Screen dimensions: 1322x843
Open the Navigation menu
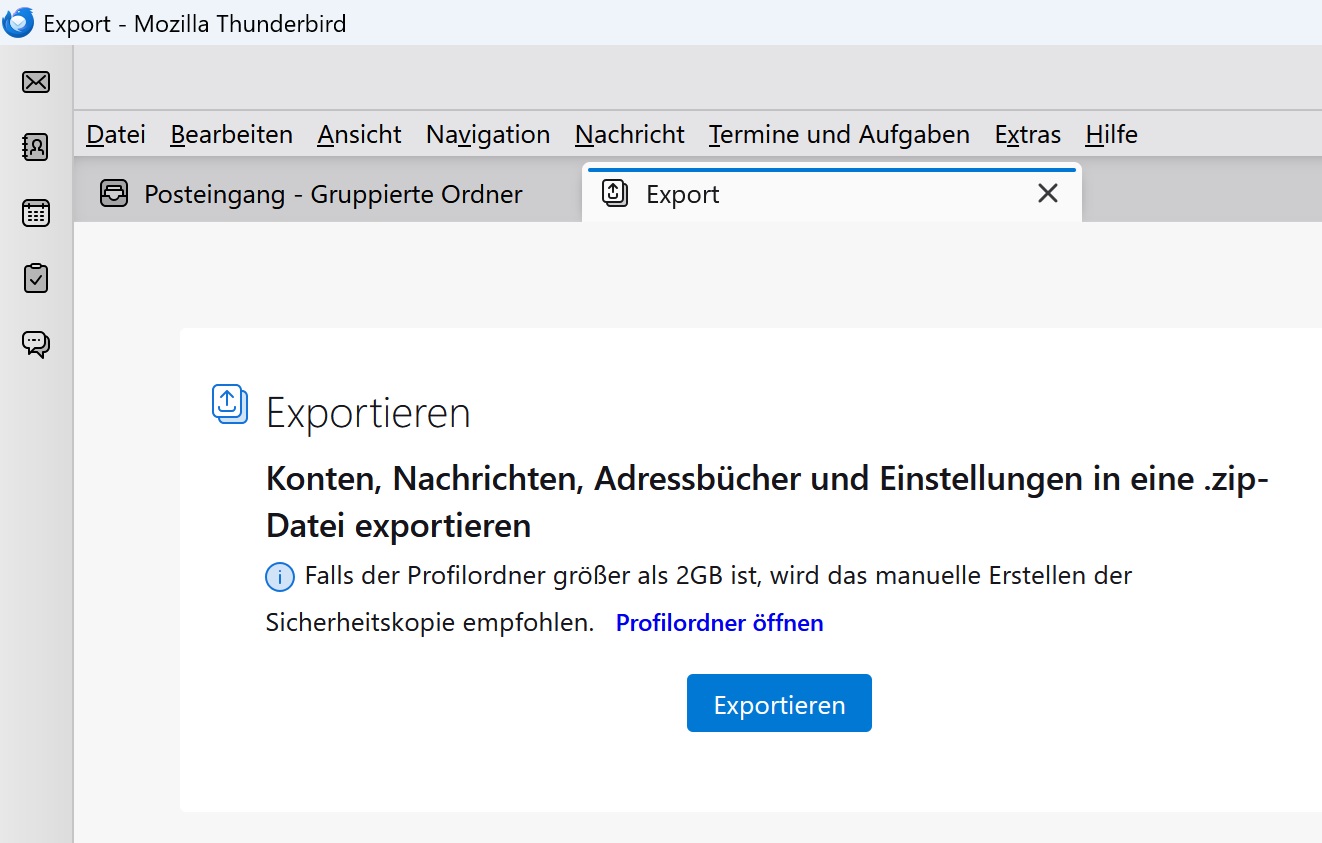488,135
